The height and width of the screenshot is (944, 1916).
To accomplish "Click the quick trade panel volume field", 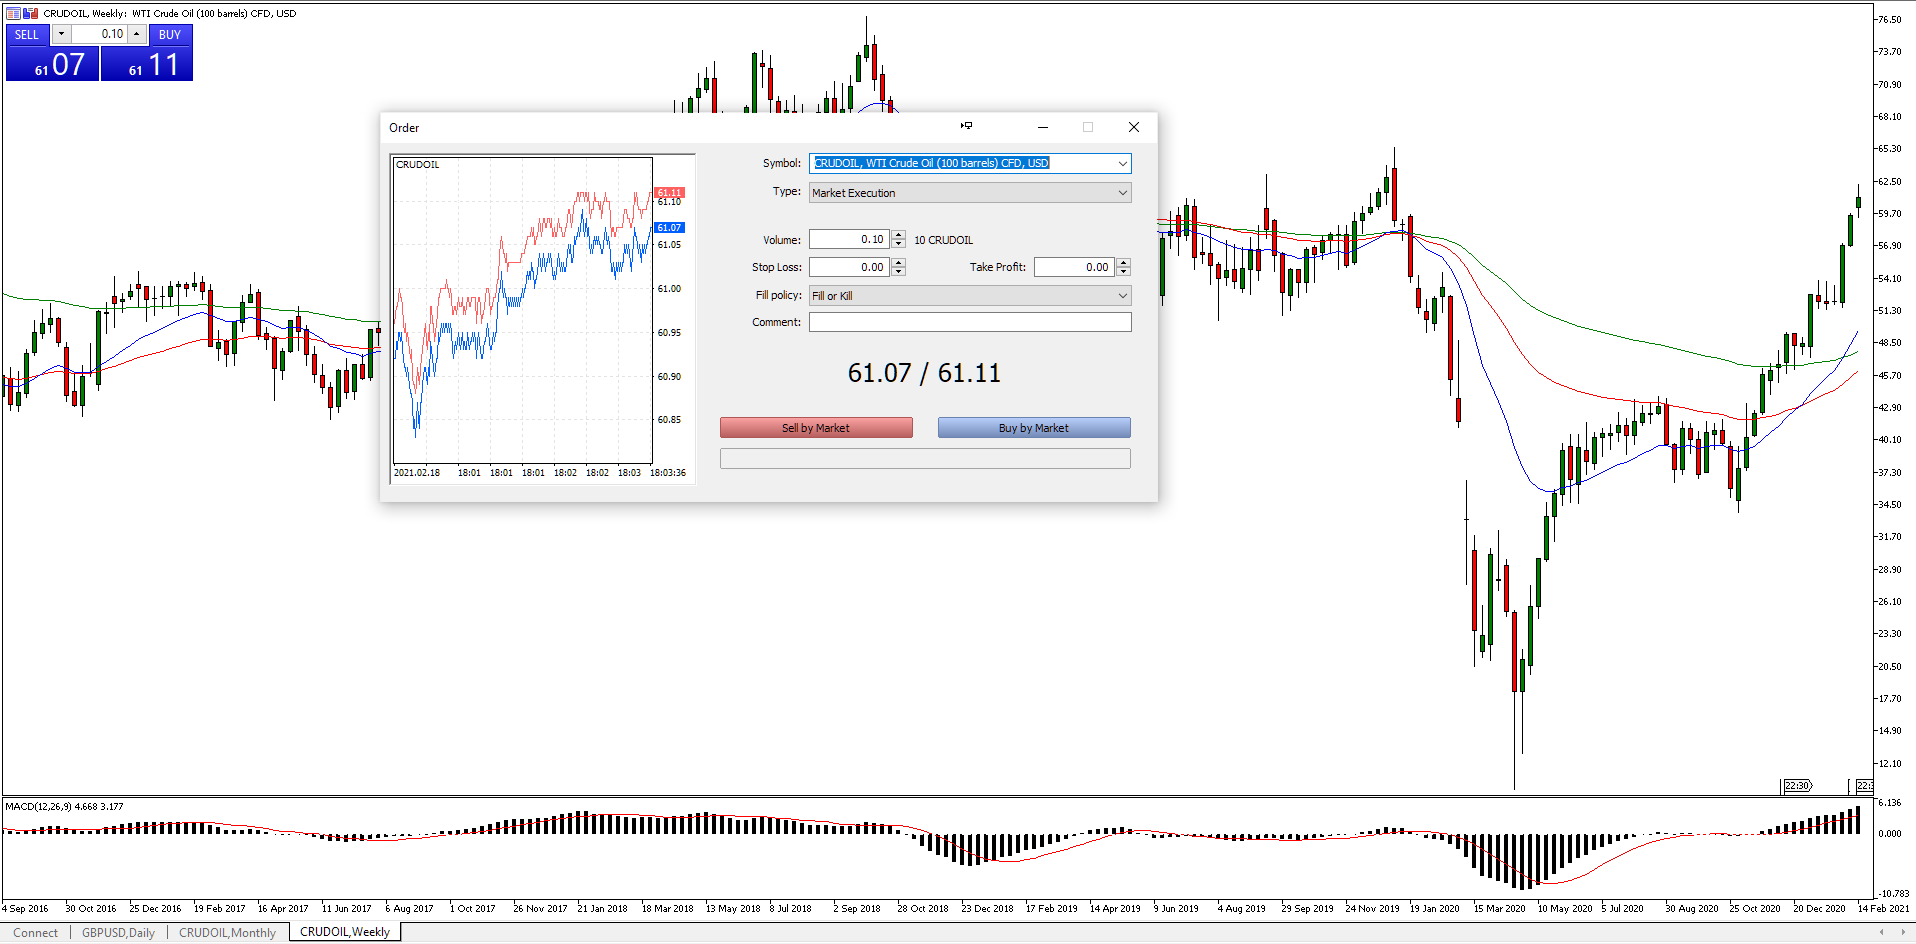I will coord(99,34).
